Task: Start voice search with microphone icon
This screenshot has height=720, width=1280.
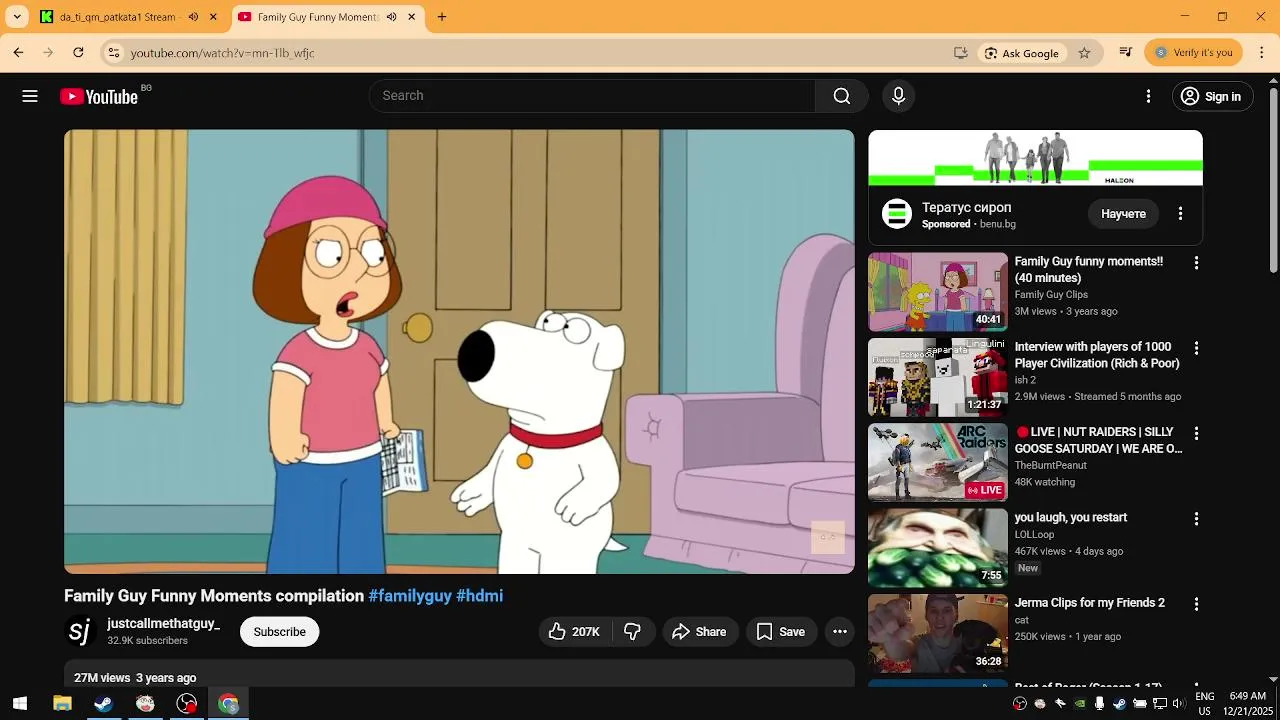Action: tap(898, 96)
